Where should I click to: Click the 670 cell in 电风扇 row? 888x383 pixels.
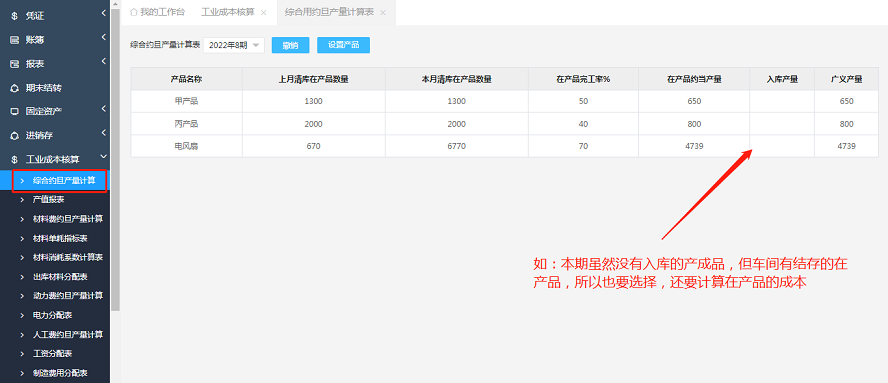(x=314, y=146)
